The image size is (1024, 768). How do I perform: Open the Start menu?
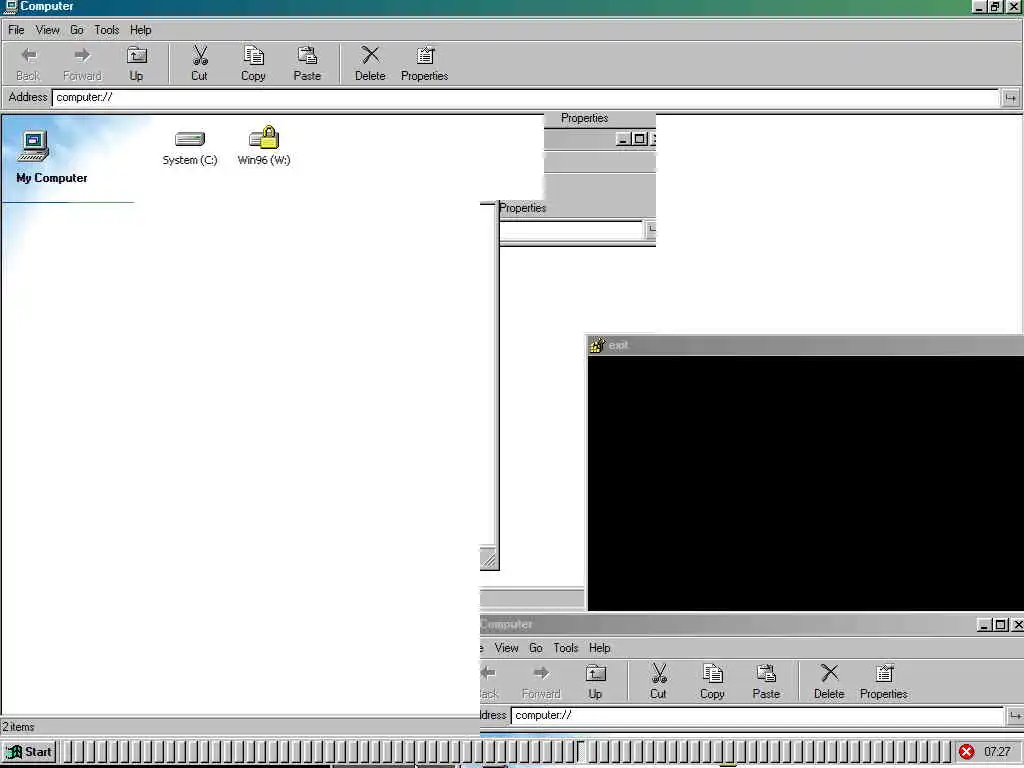[x=29, y=752]
